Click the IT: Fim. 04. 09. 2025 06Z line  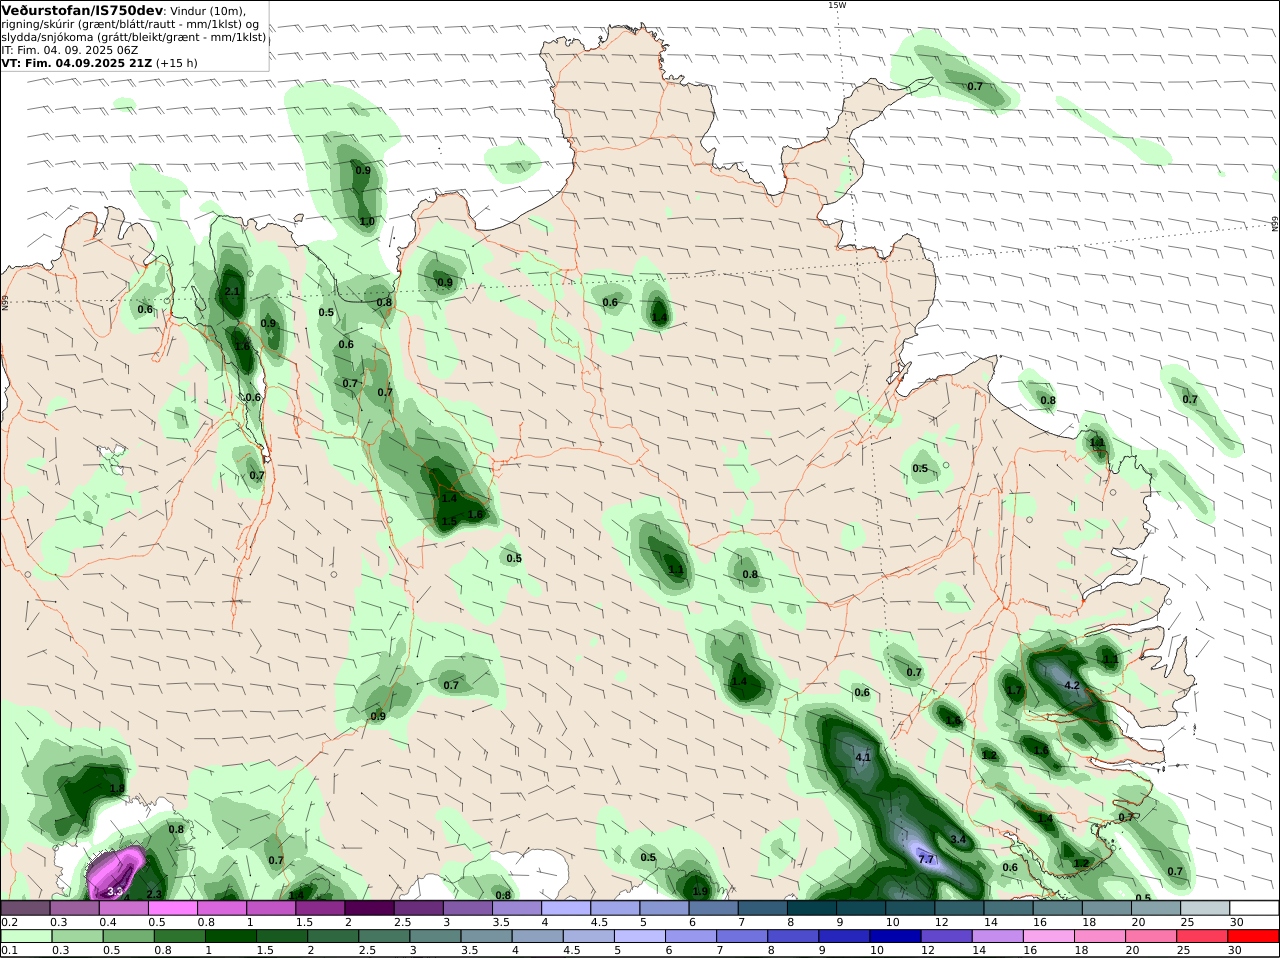70,50
